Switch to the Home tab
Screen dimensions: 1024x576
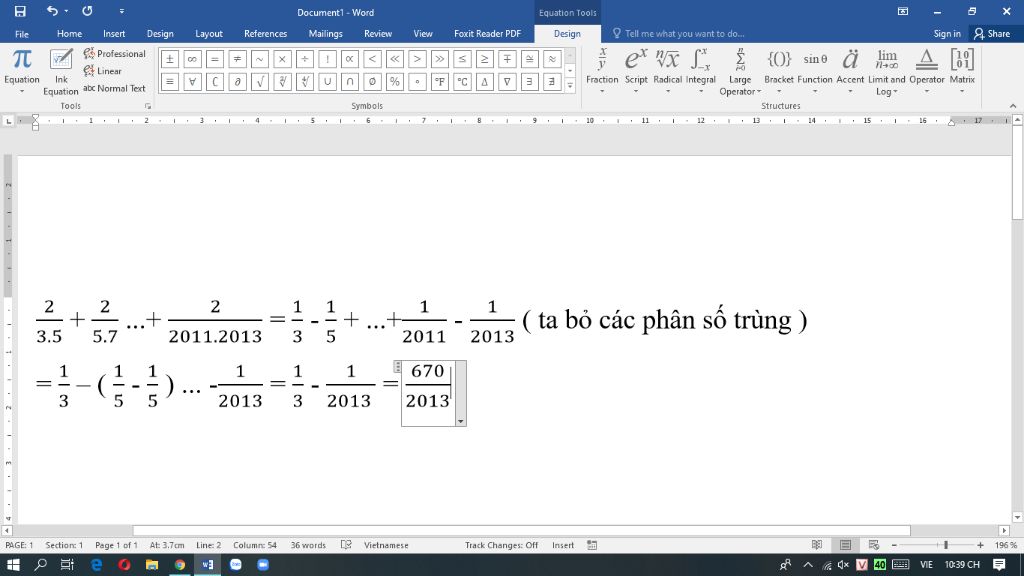tap(69, 34)
